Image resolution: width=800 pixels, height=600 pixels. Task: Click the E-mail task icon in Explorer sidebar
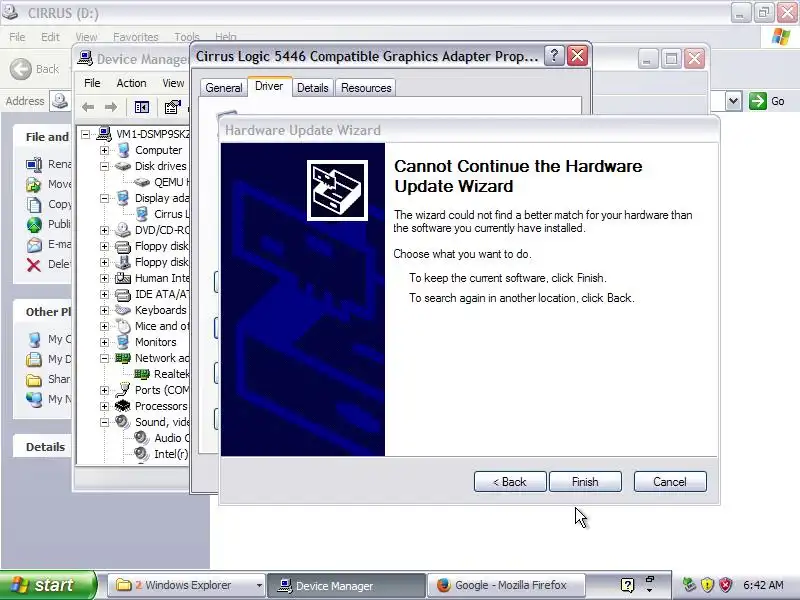click(x=34, y=245)
